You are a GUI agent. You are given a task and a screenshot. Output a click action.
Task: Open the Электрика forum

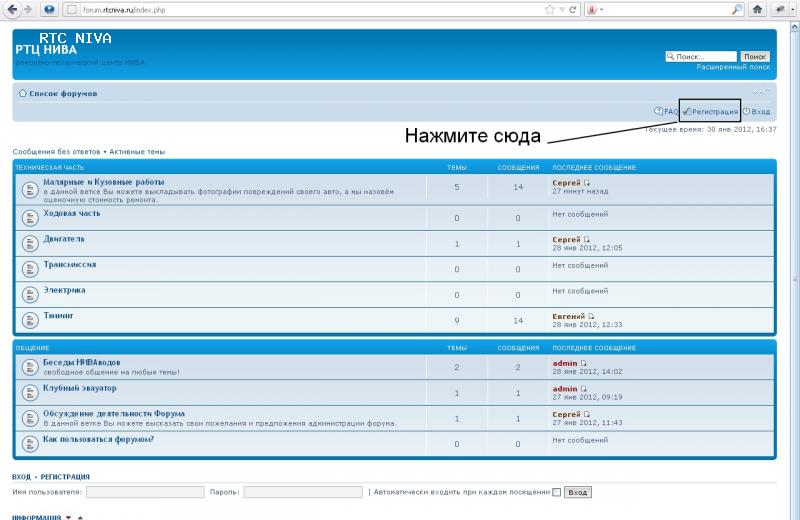pos(64,290)
